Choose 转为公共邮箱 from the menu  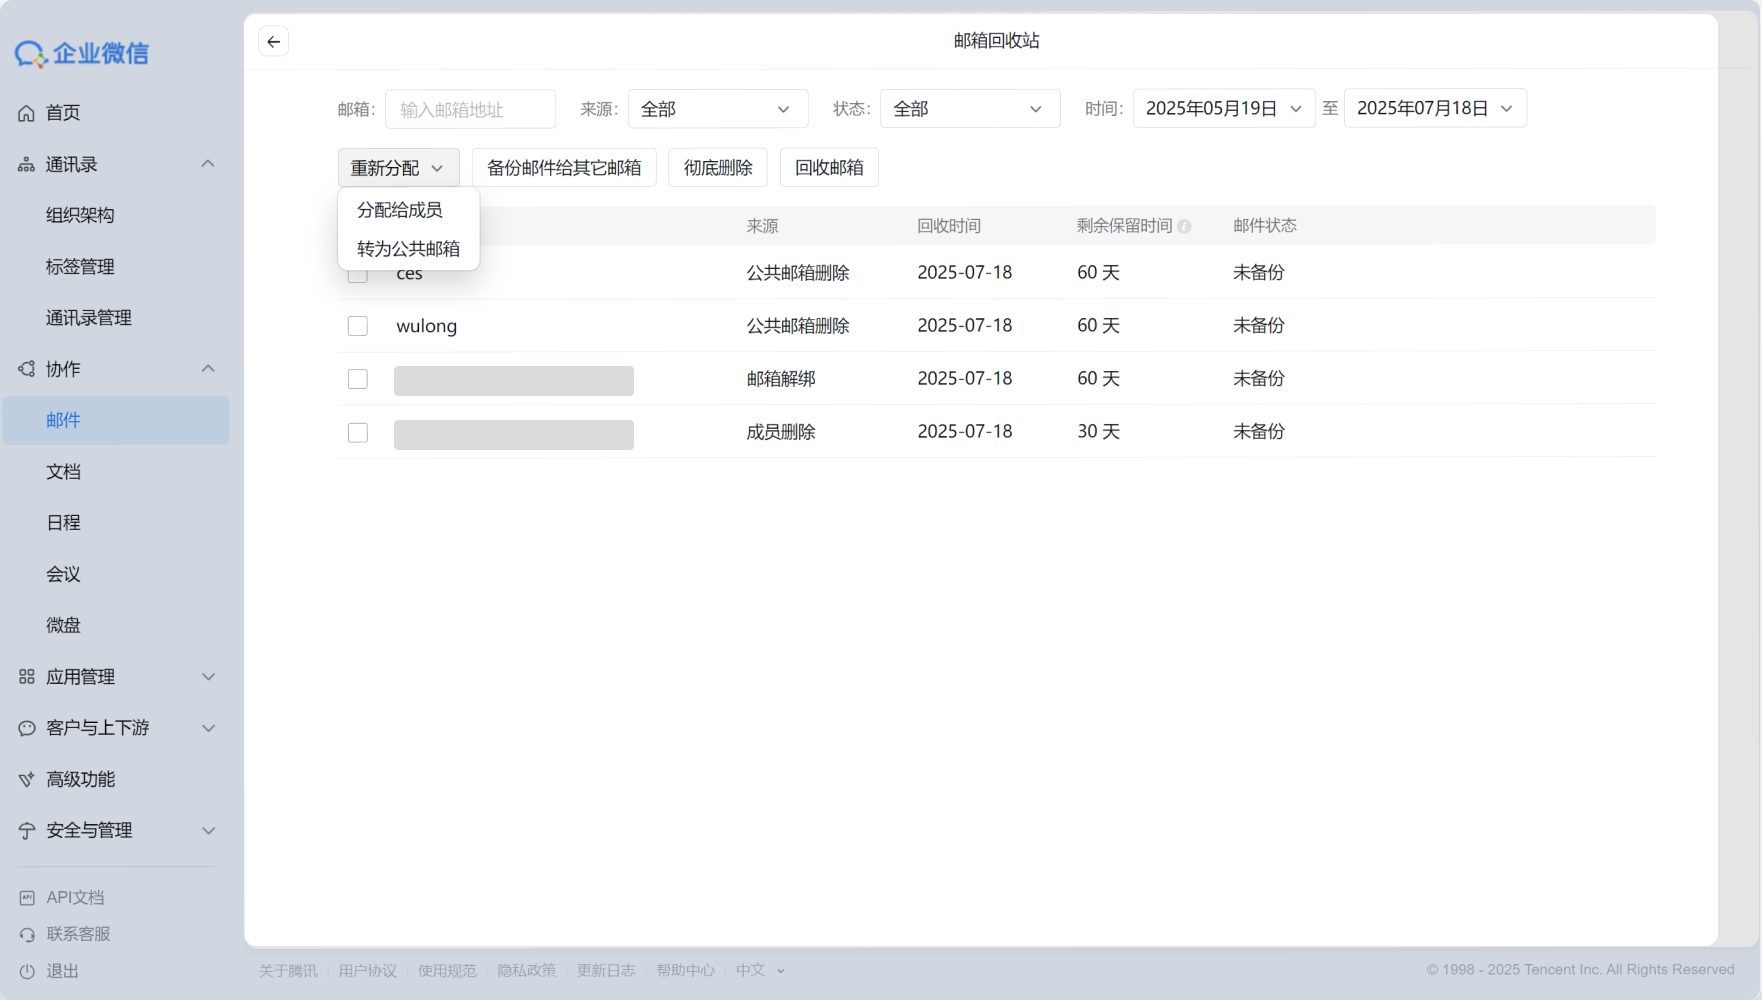click(408, 249)
